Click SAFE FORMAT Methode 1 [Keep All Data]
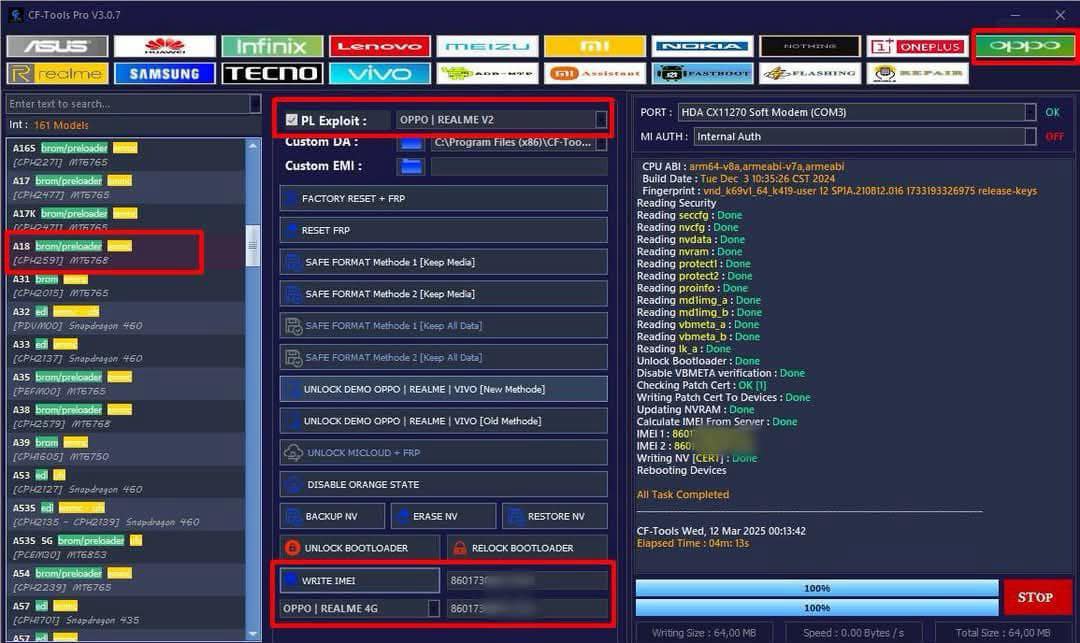This screenshot has height=643, width=1080. (444, 326)
